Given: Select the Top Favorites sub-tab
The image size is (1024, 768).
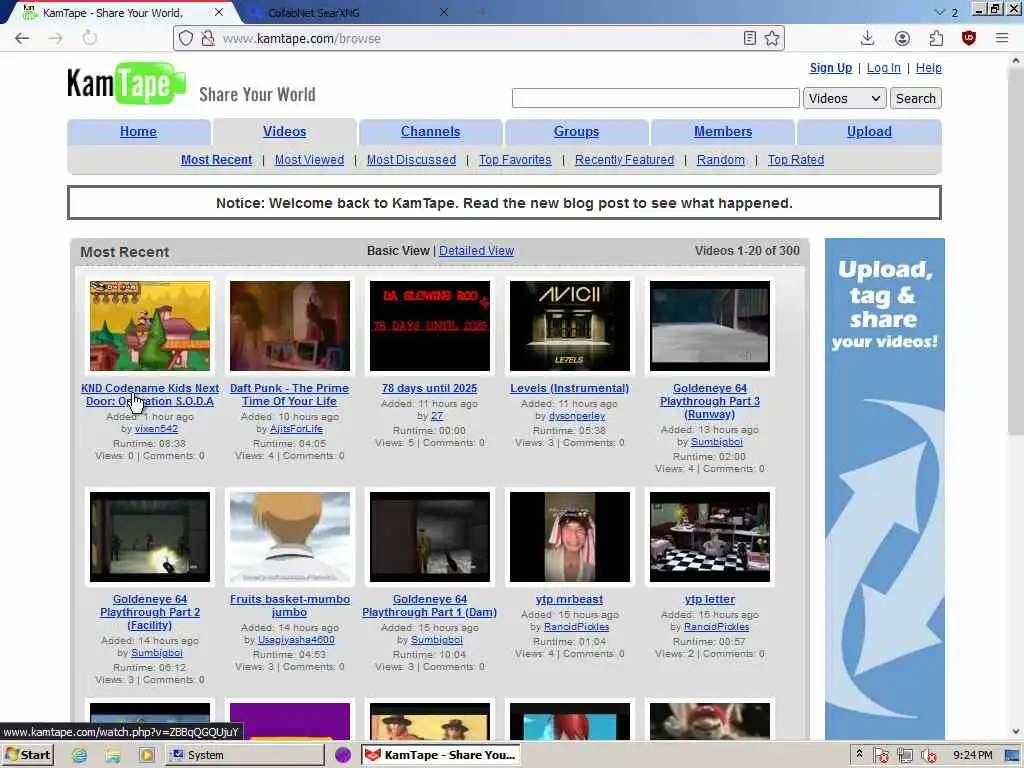Looking at the screenshot, I should (x=515, y=159).
